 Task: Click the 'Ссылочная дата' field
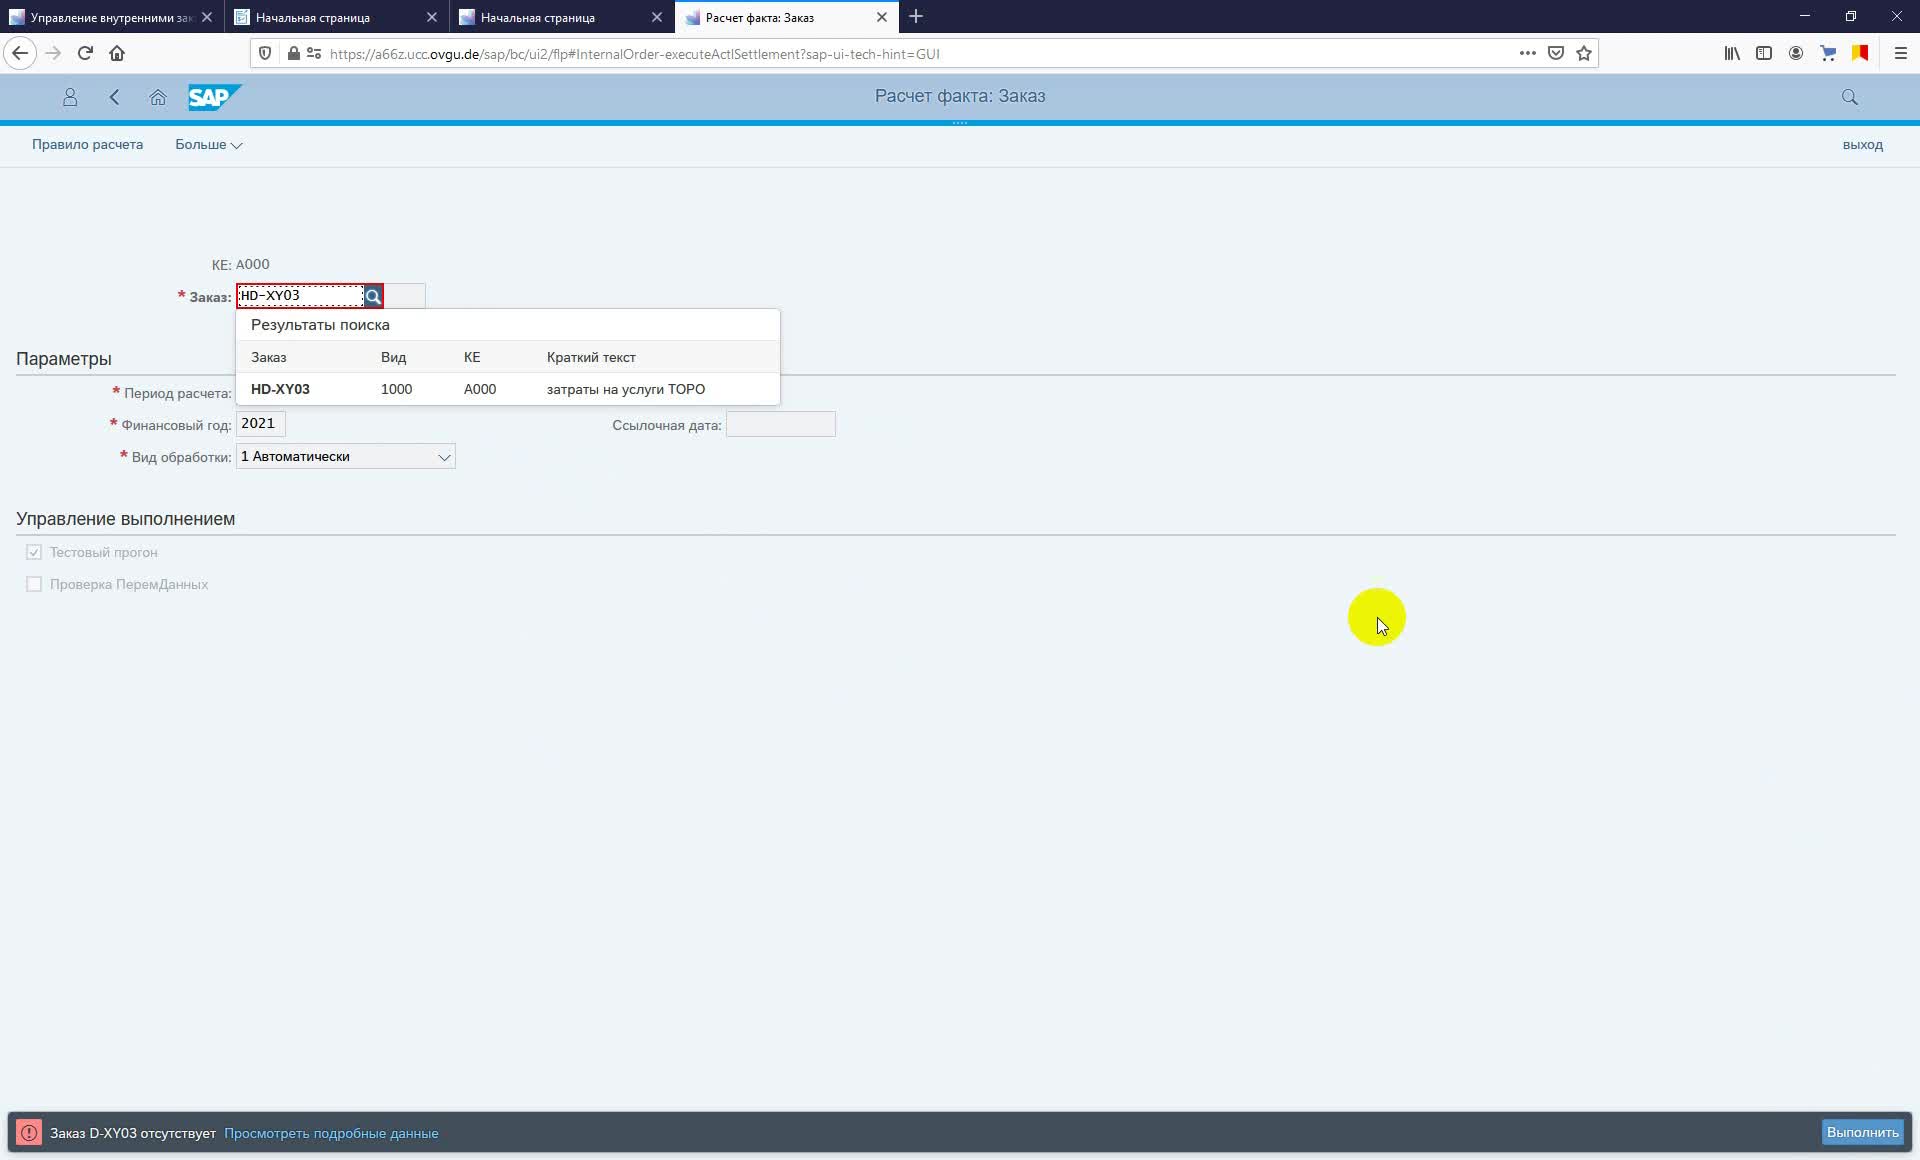pos(780,424)
